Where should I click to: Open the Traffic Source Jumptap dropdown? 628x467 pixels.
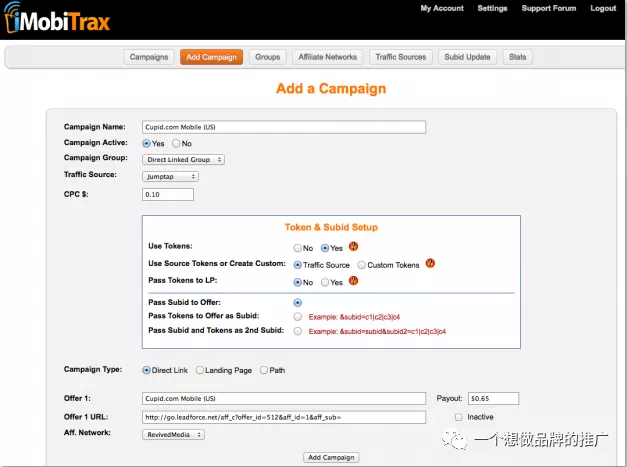170,177
